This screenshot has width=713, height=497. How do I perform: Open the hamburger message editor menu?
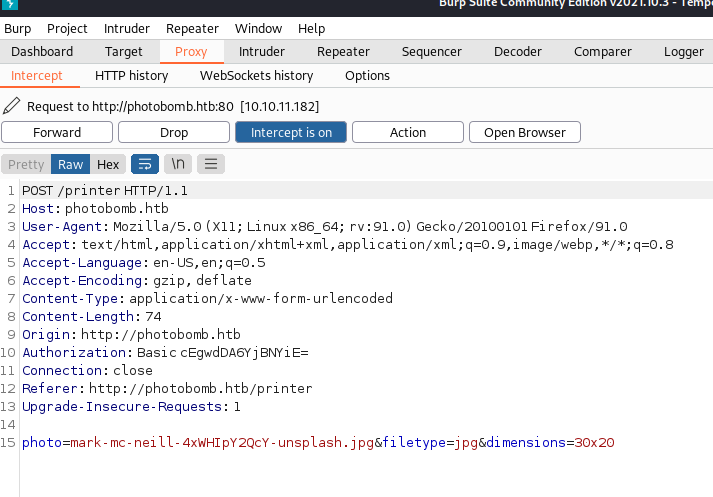point(211,164)
